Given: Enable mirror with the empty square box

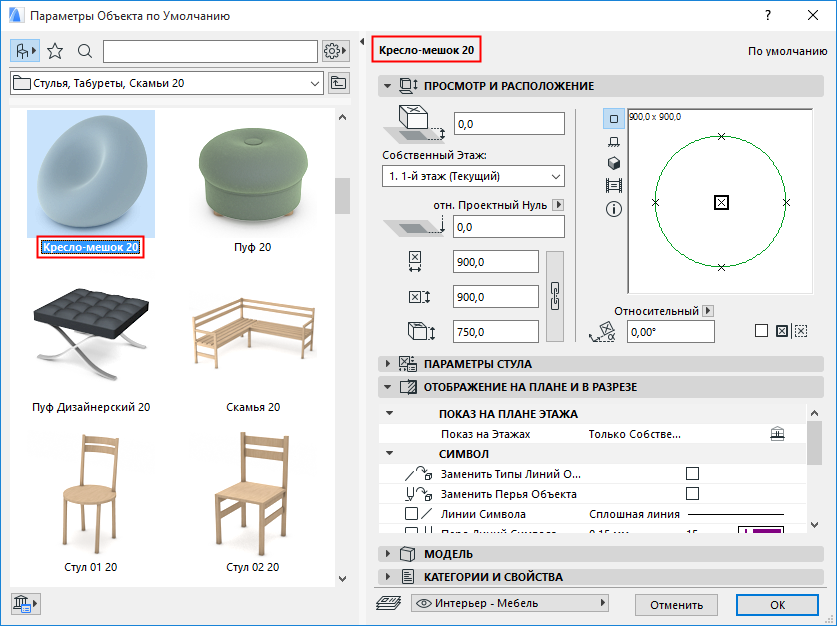Looking at the screenshot, I should pyautogui.click(x=762, y=331).
